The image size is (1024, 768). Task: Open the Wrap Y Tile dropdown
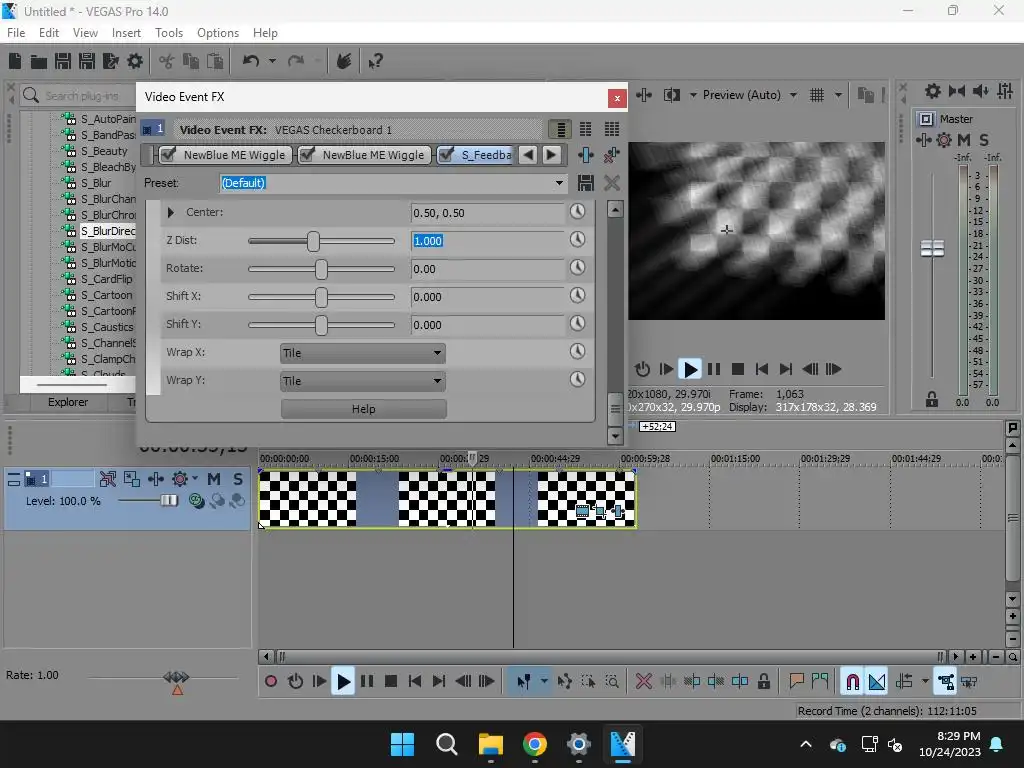point(362,381)
